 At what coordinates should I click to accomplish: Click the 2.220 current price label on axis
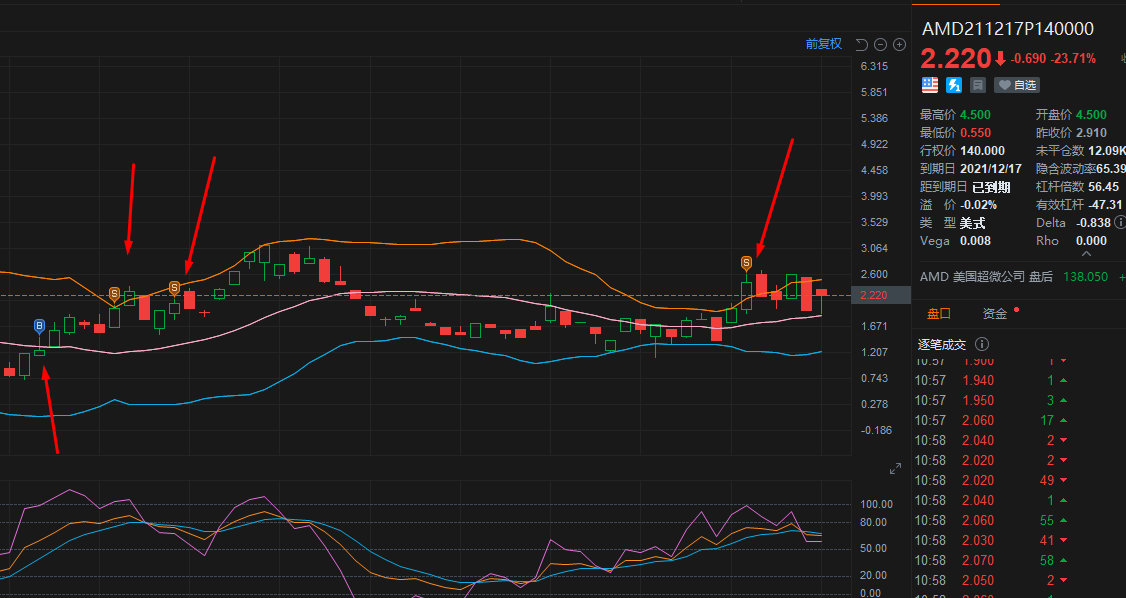[880, 295]
